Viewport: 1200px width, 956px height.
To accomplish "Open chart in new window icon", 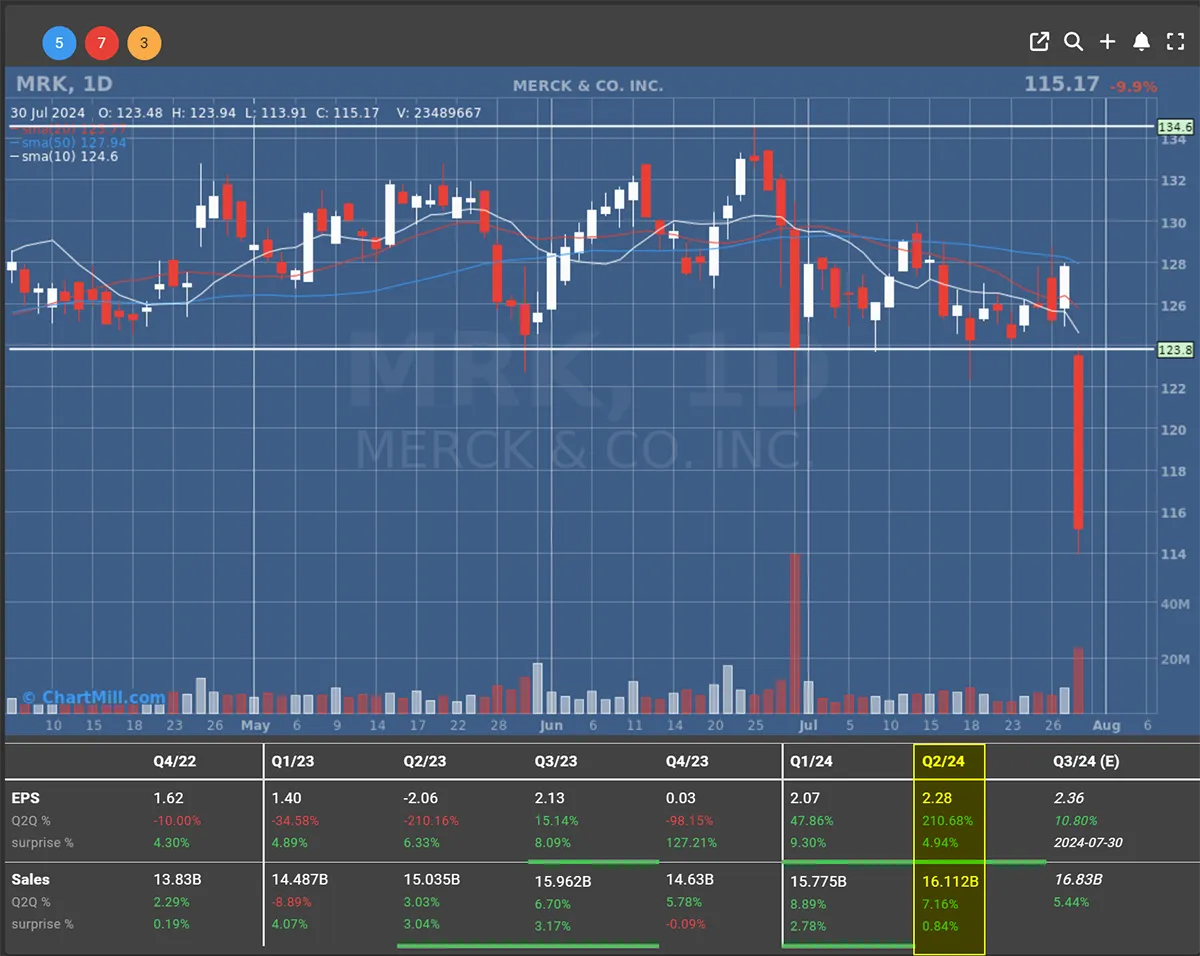I will [x=1040, y=41].
